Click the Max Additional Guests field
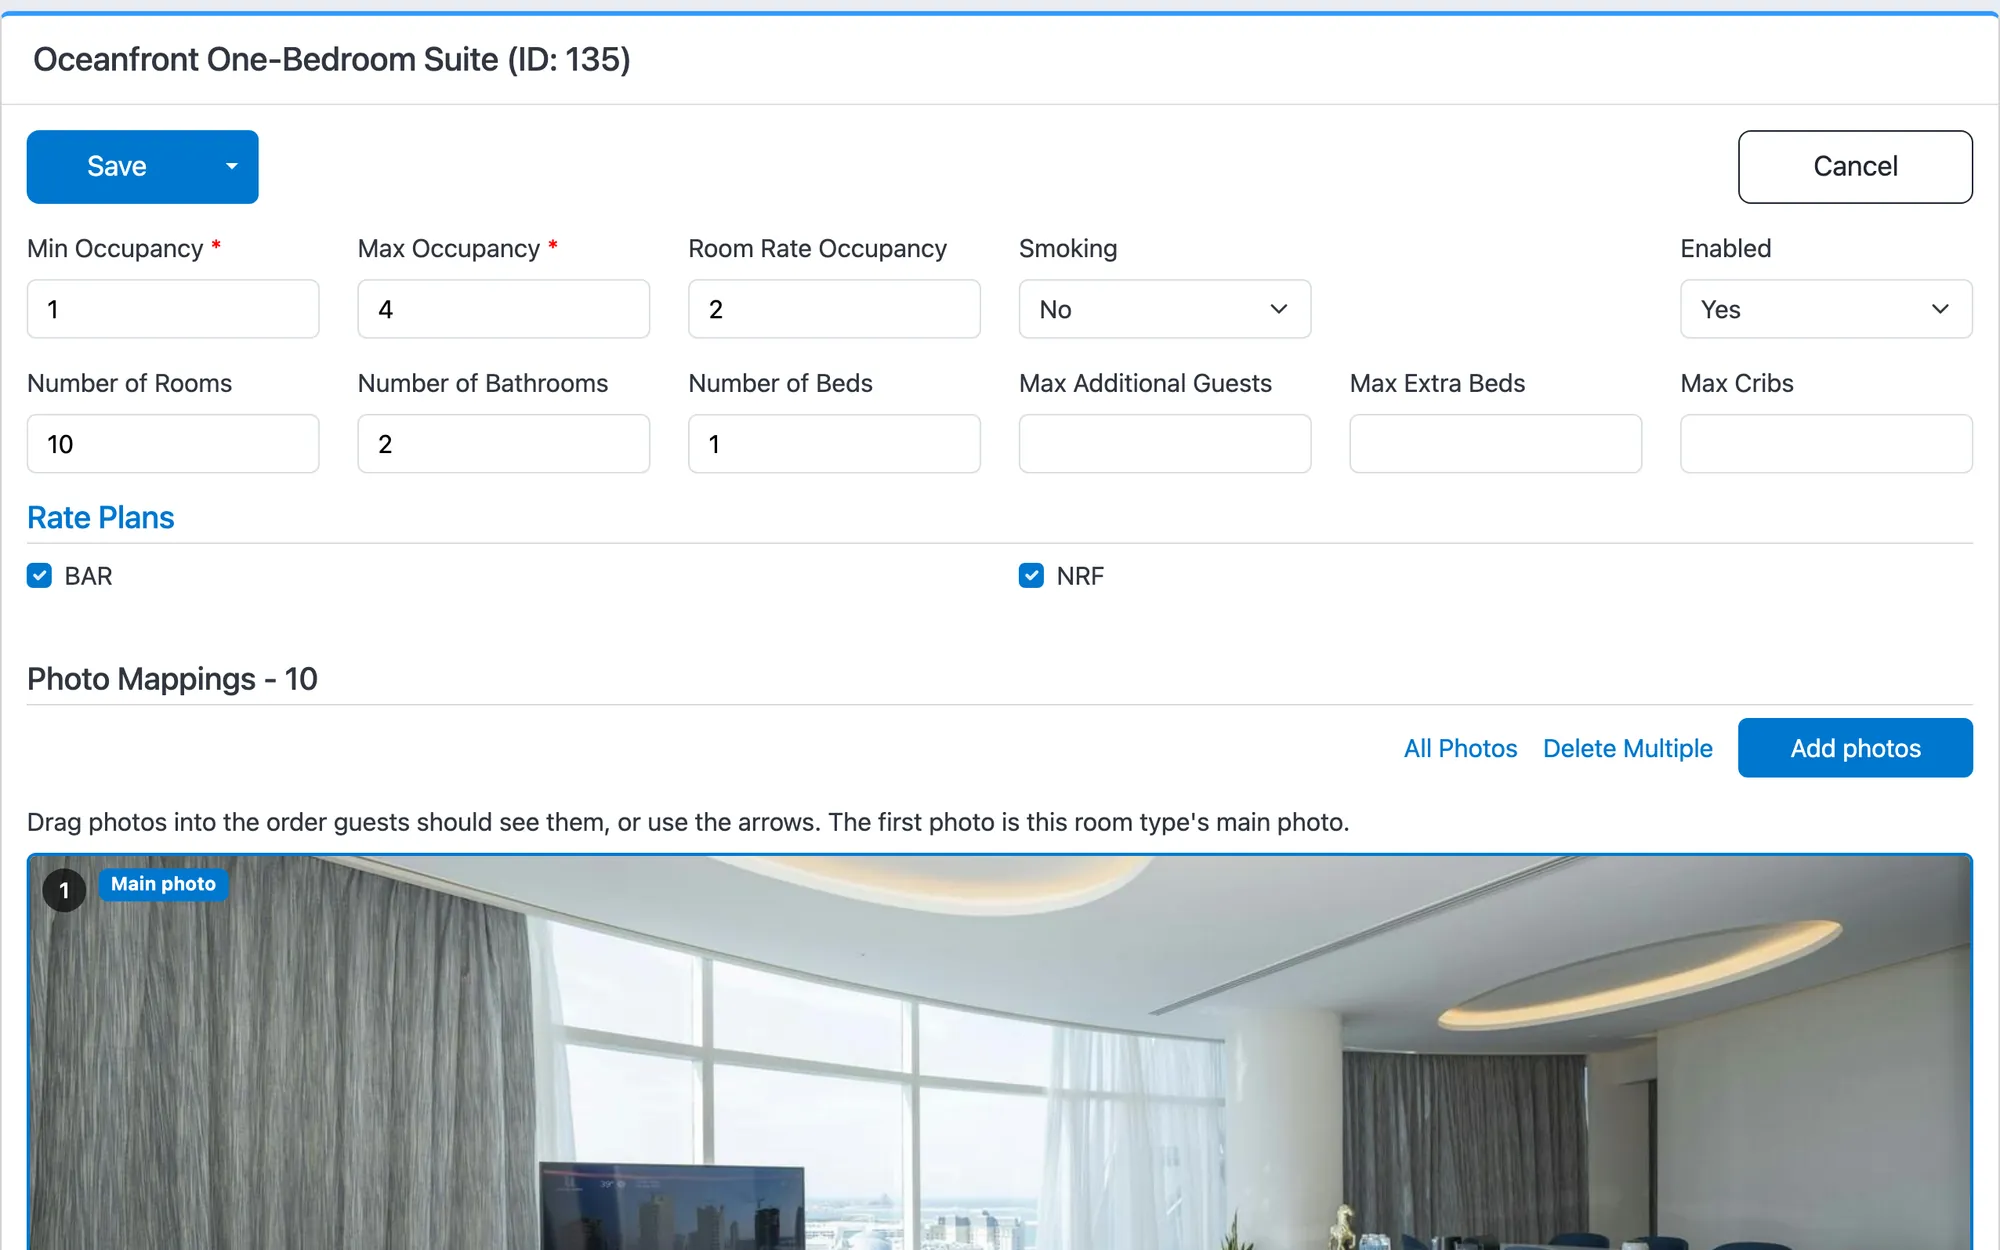2000x1250 pixels. tap(1165, 444)
